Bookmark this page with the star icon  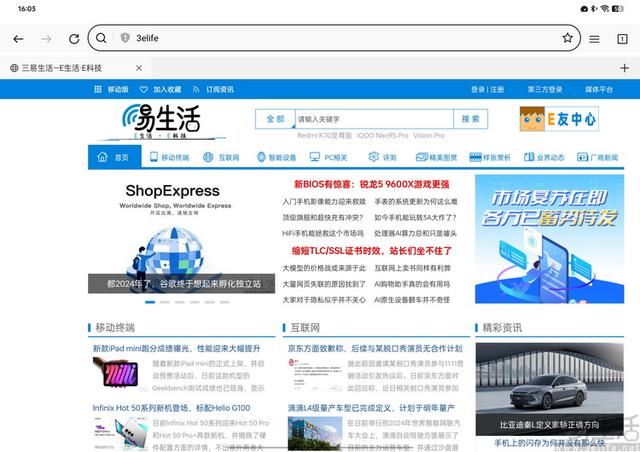567,38
